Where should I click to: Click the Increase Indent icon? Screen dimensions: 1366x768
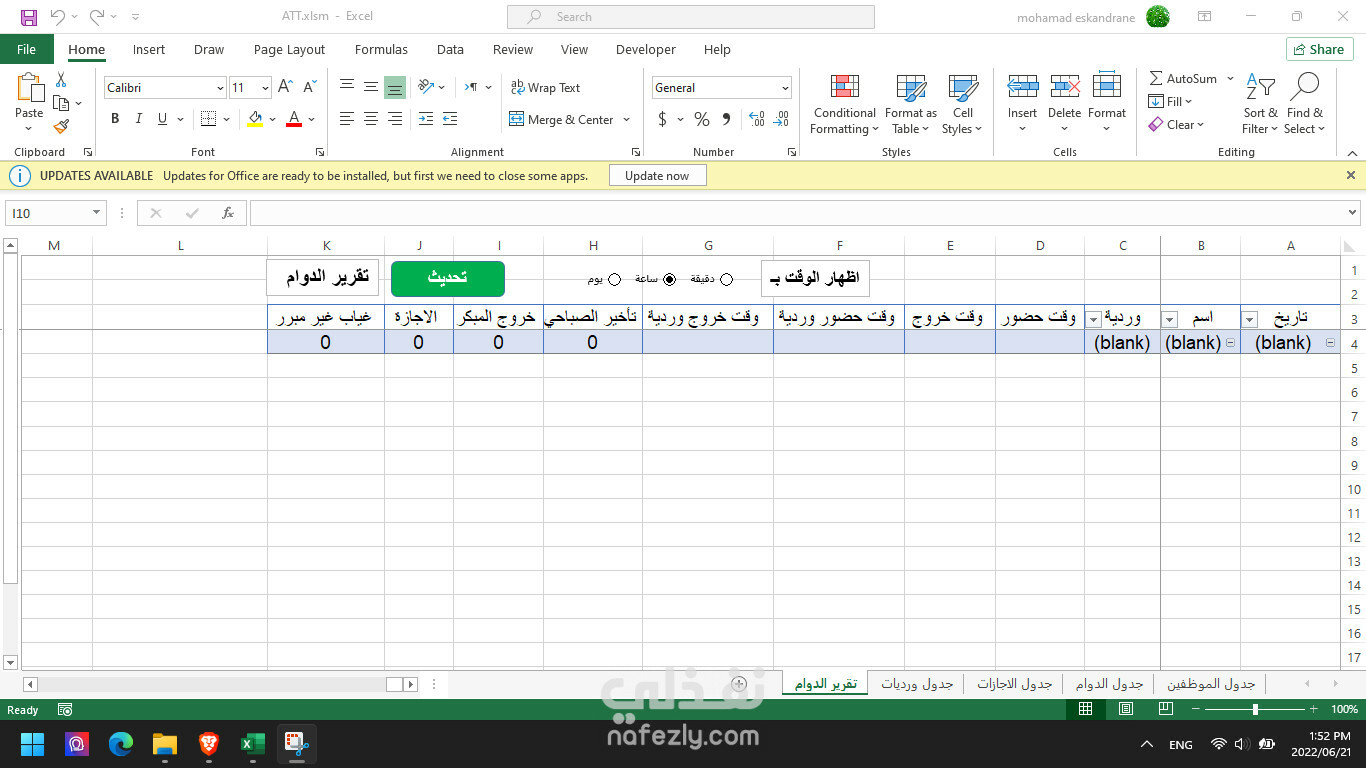449,119
